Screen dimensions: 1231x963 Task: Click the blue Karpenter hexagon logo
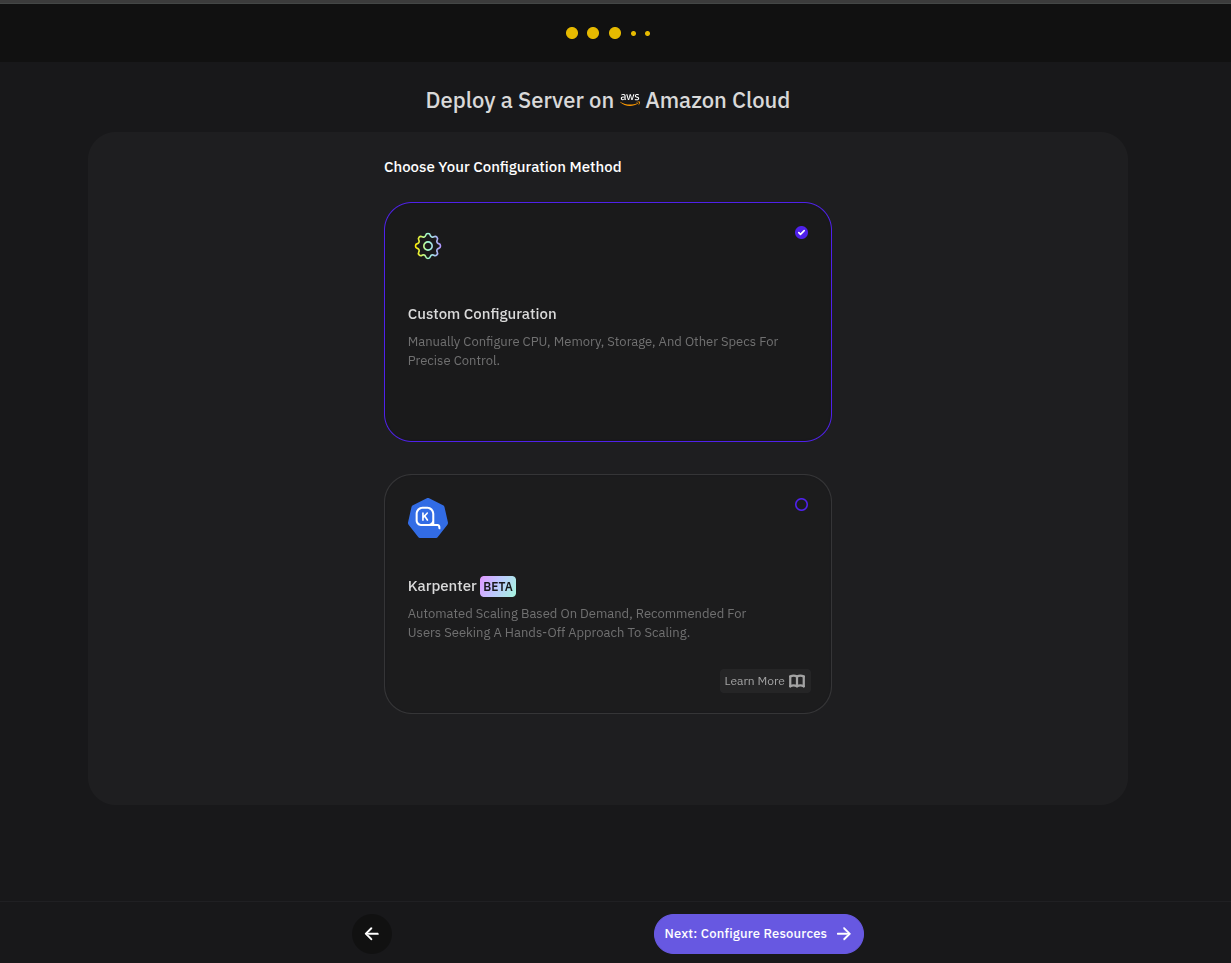click(x=428, y=518)
